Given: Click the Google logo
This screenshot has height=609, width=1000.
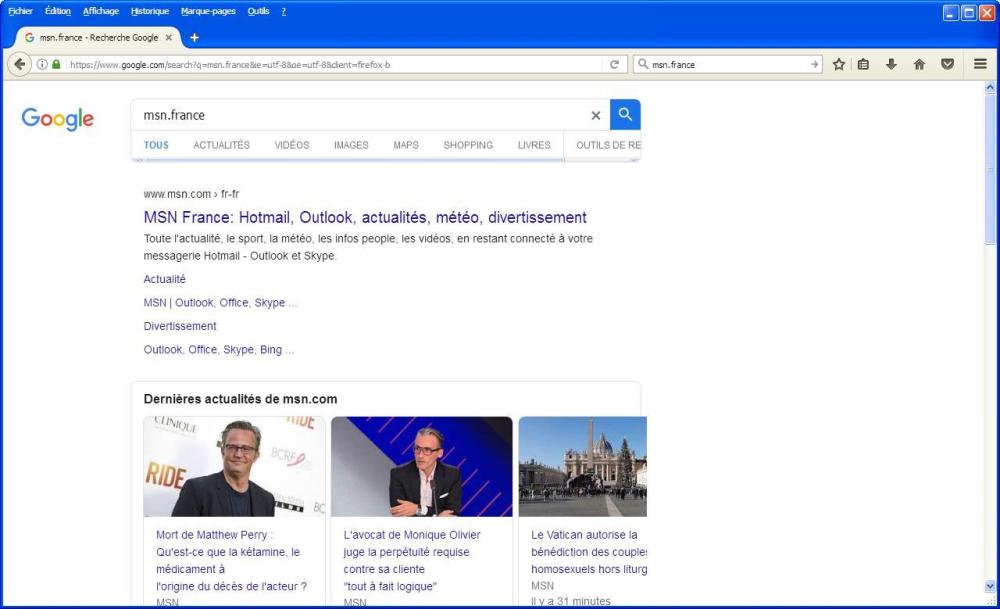Looking at the screenshot, I should [57, 119].
